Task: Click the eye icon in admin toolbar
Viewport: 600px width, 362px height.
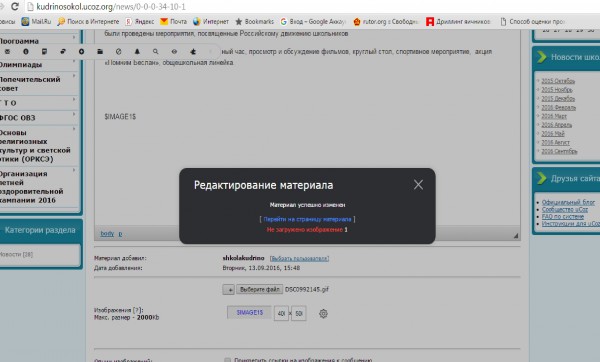Action: pos(174,51)
